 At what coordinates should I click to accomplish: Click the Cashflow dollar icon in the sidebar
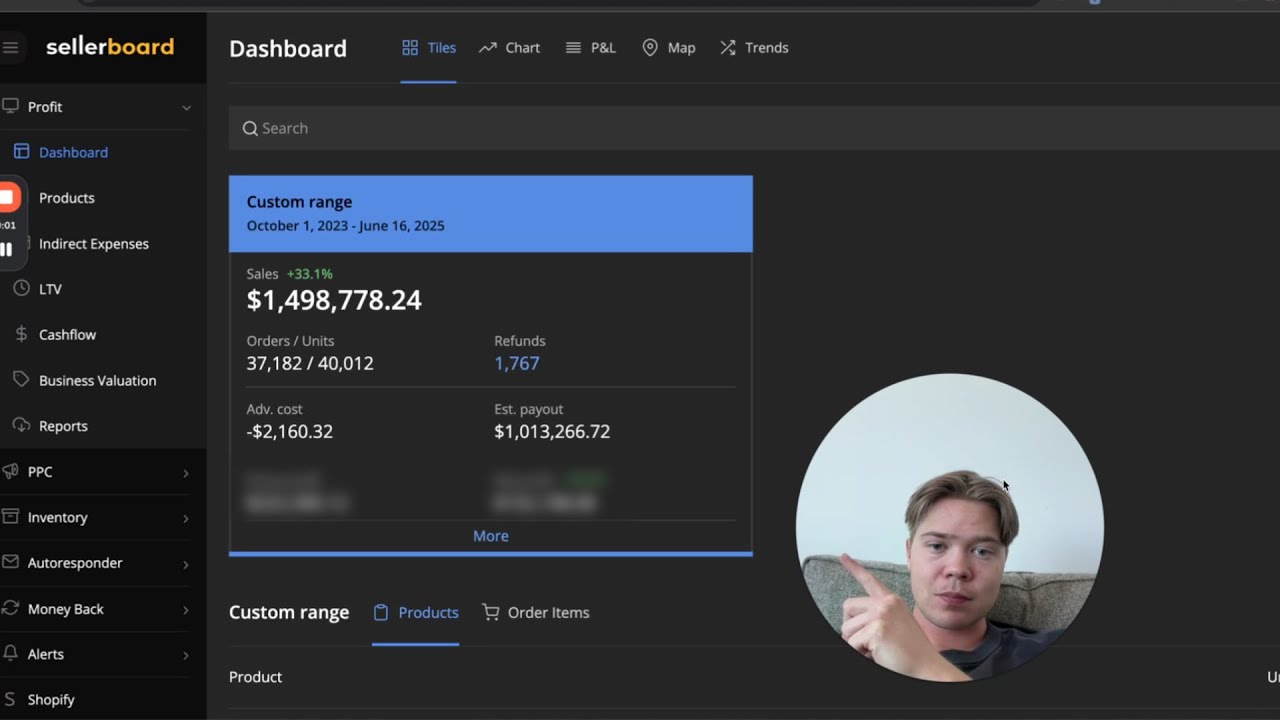21,334
